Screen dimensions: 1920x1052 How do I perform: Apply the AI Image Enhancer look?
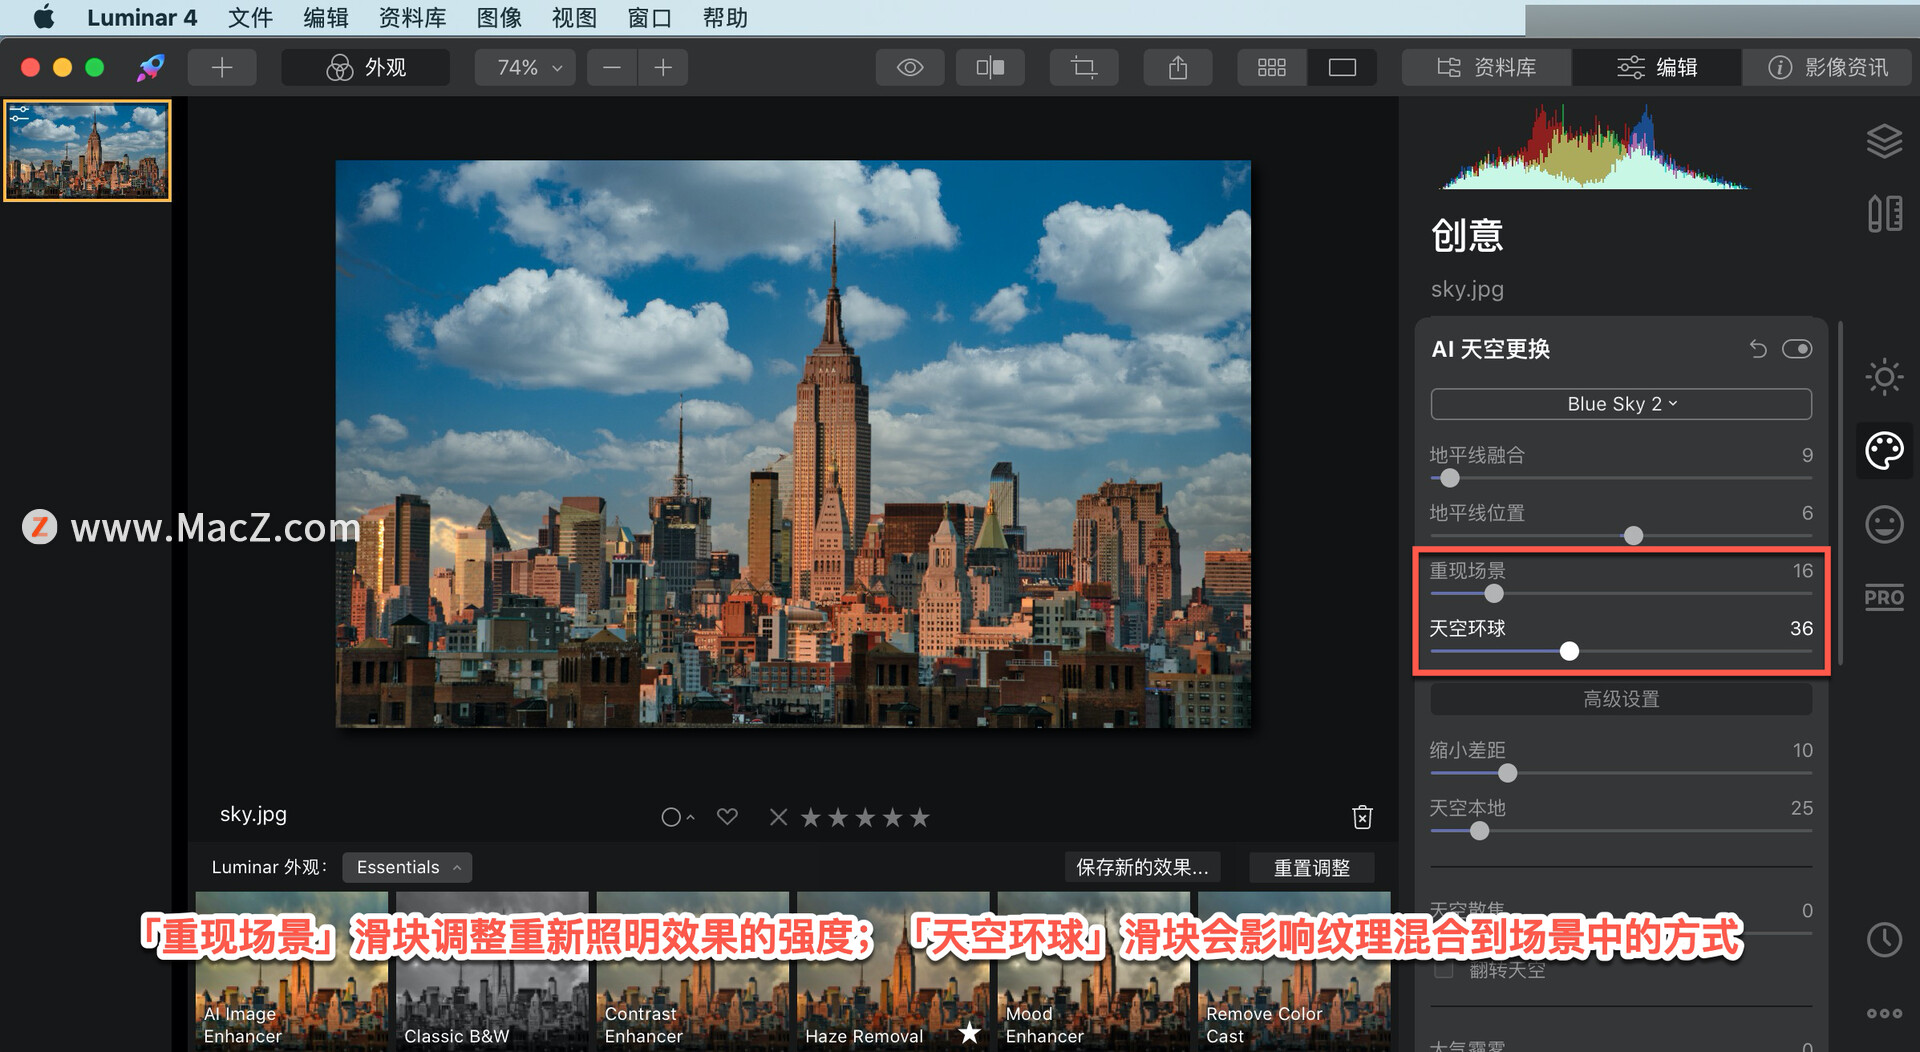291,971
